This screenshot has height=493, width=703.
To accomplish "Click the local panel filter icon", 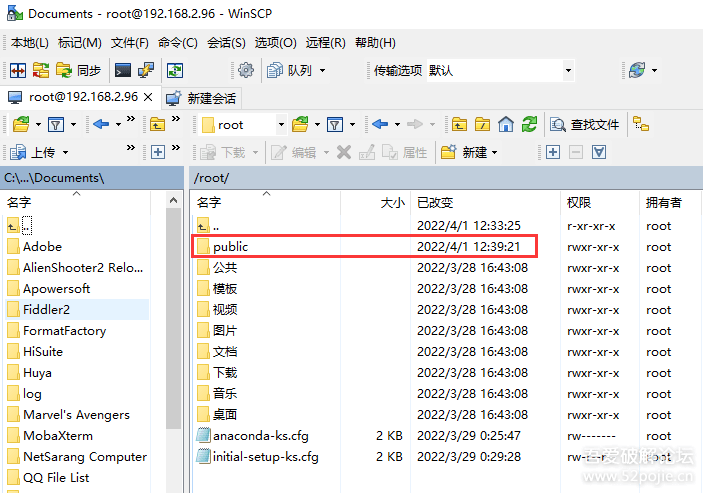I will pyautogui.click(x=56, y=124).
